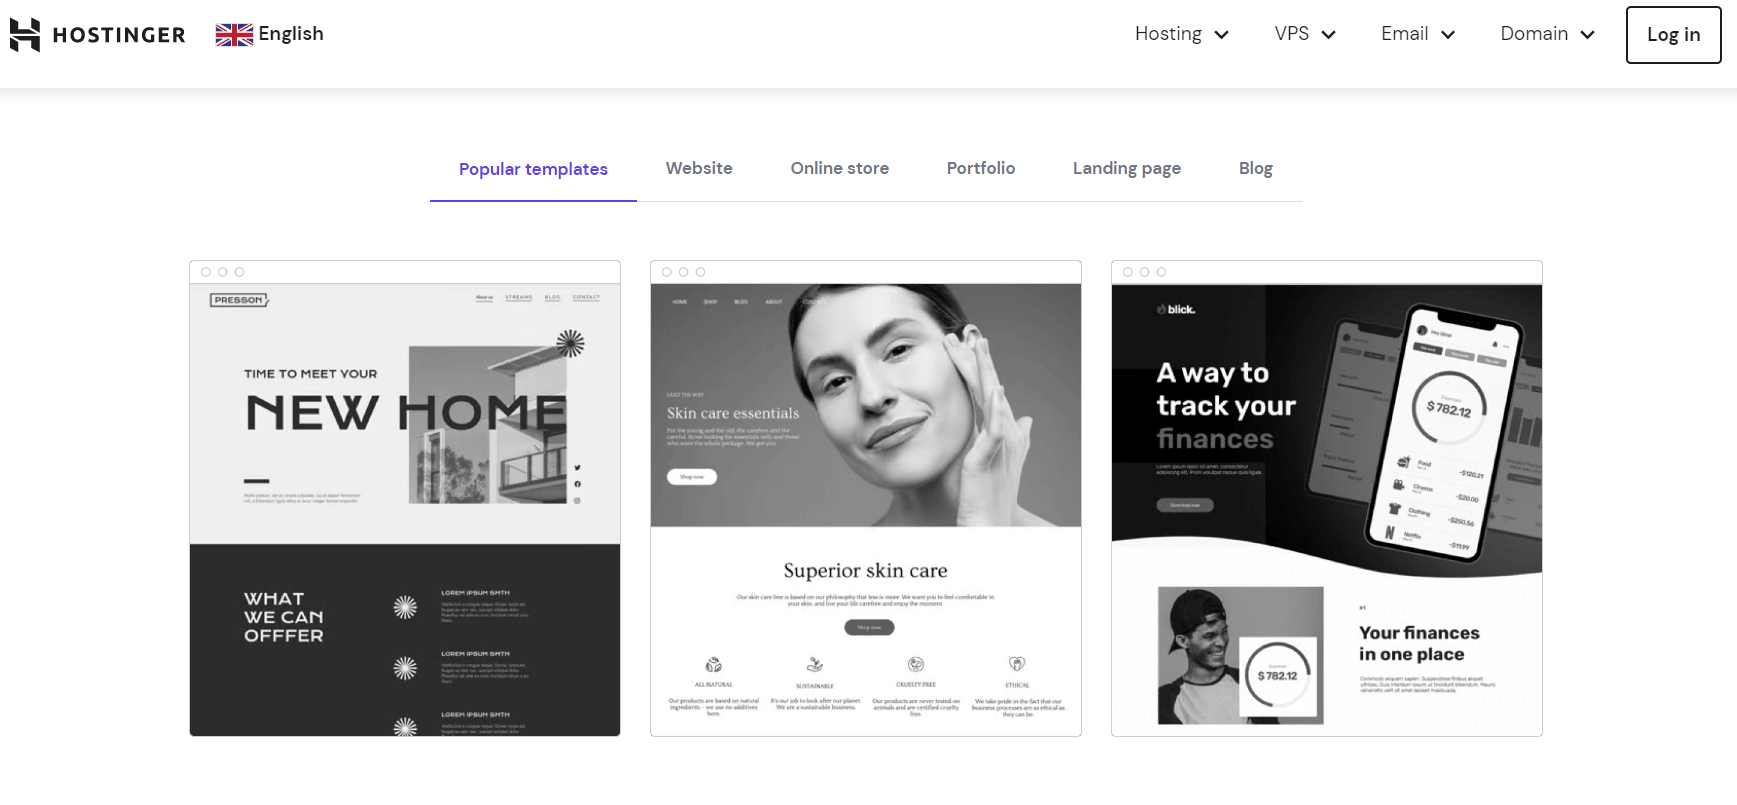Open the Online store tab

(839, 168)
